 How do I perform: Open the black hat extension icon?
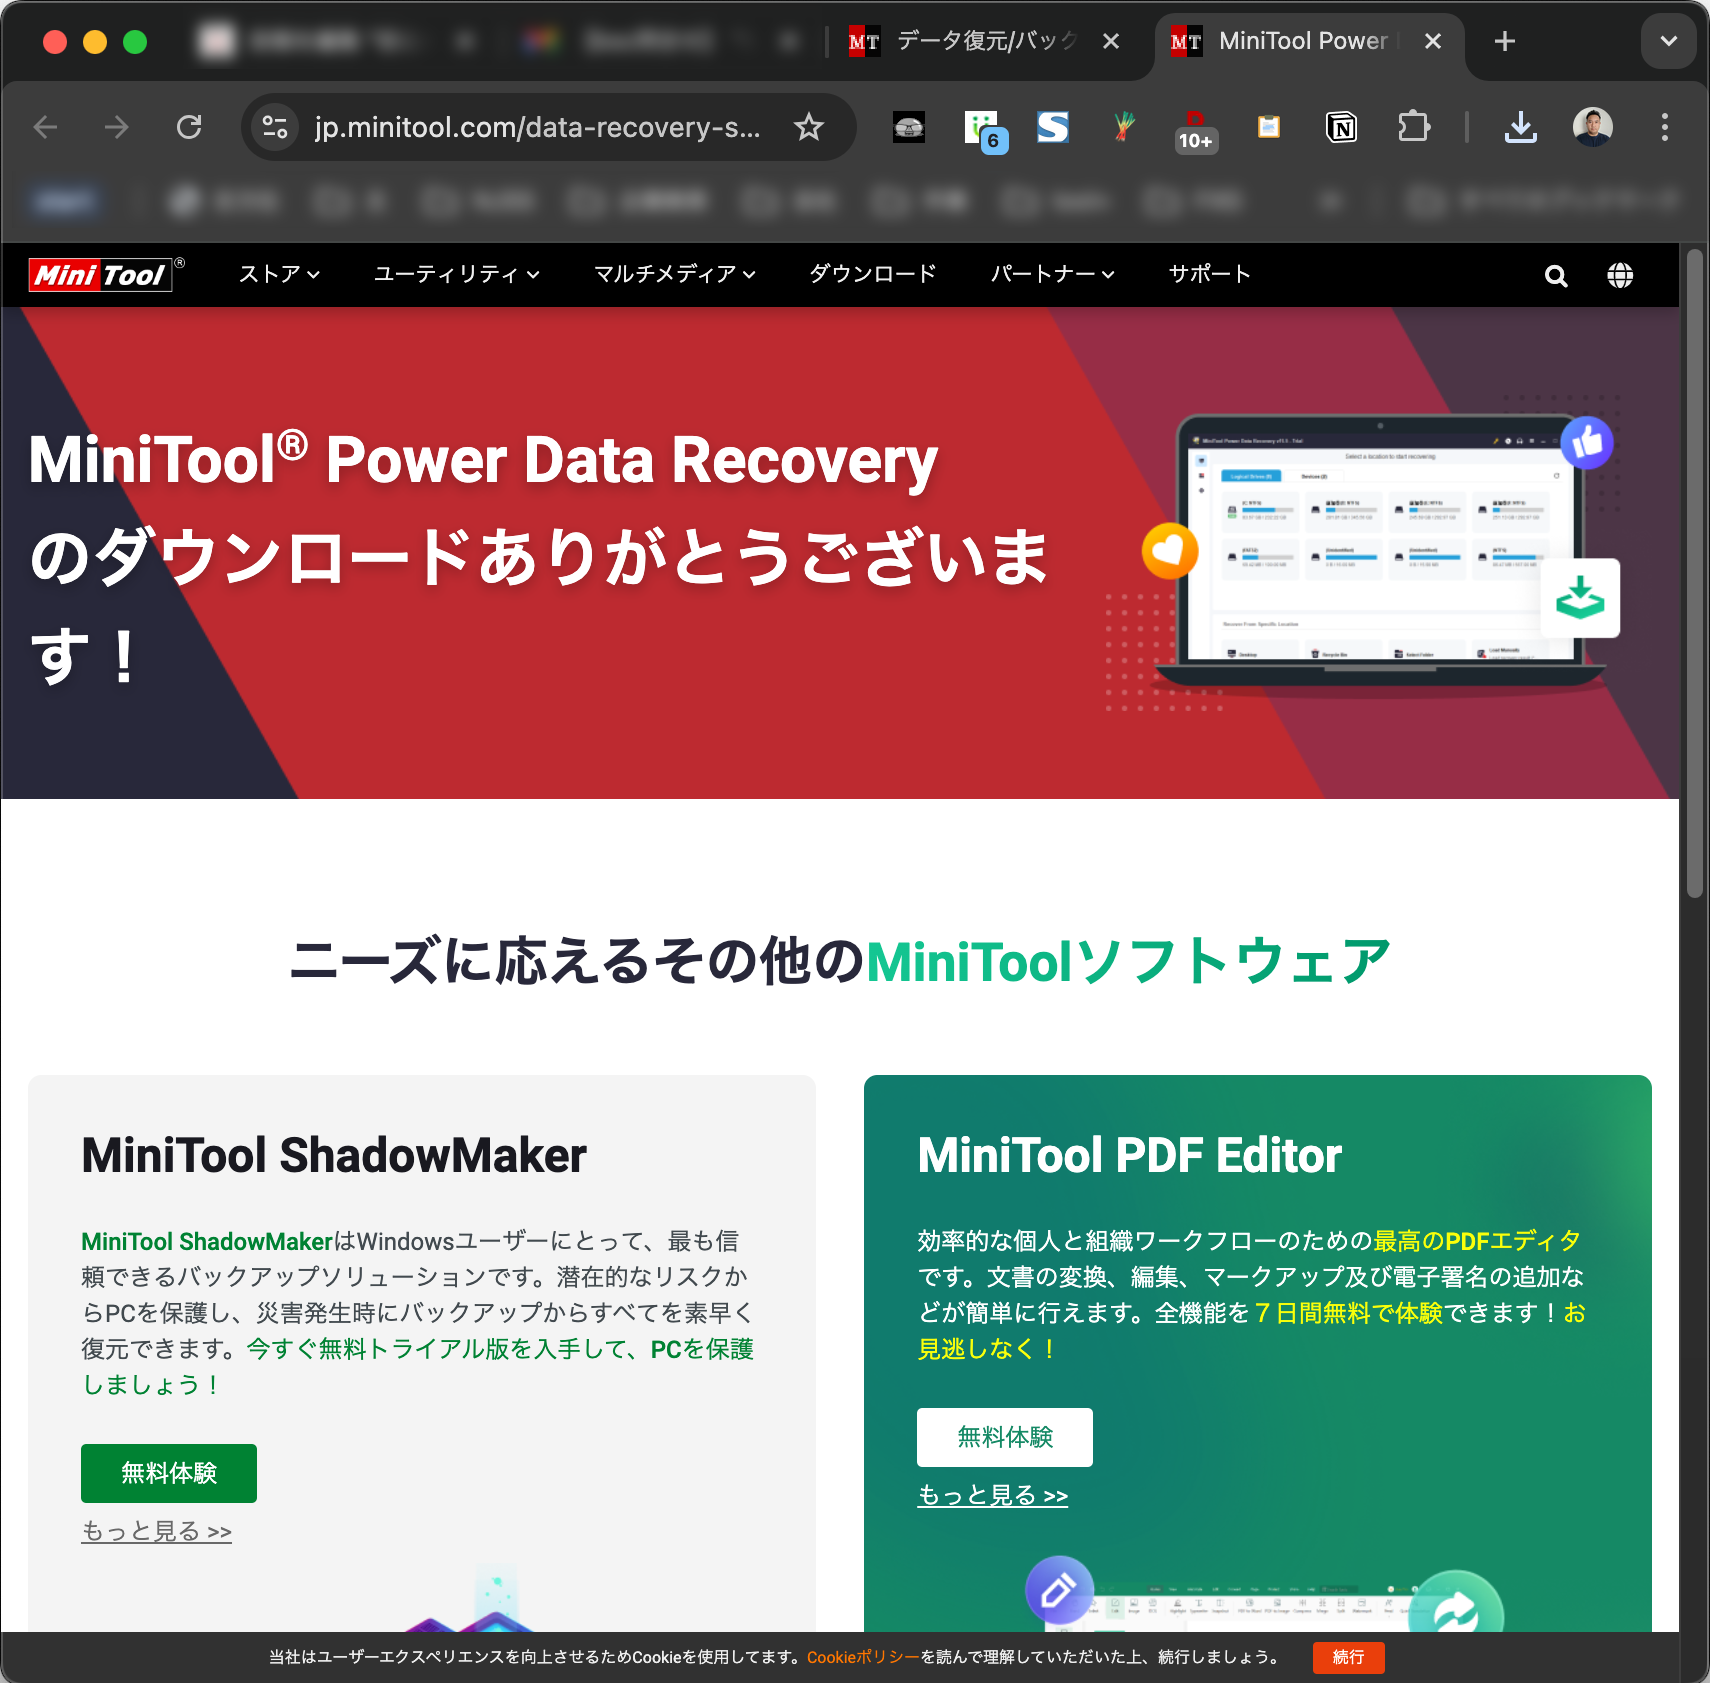click(x=908, y=127)
